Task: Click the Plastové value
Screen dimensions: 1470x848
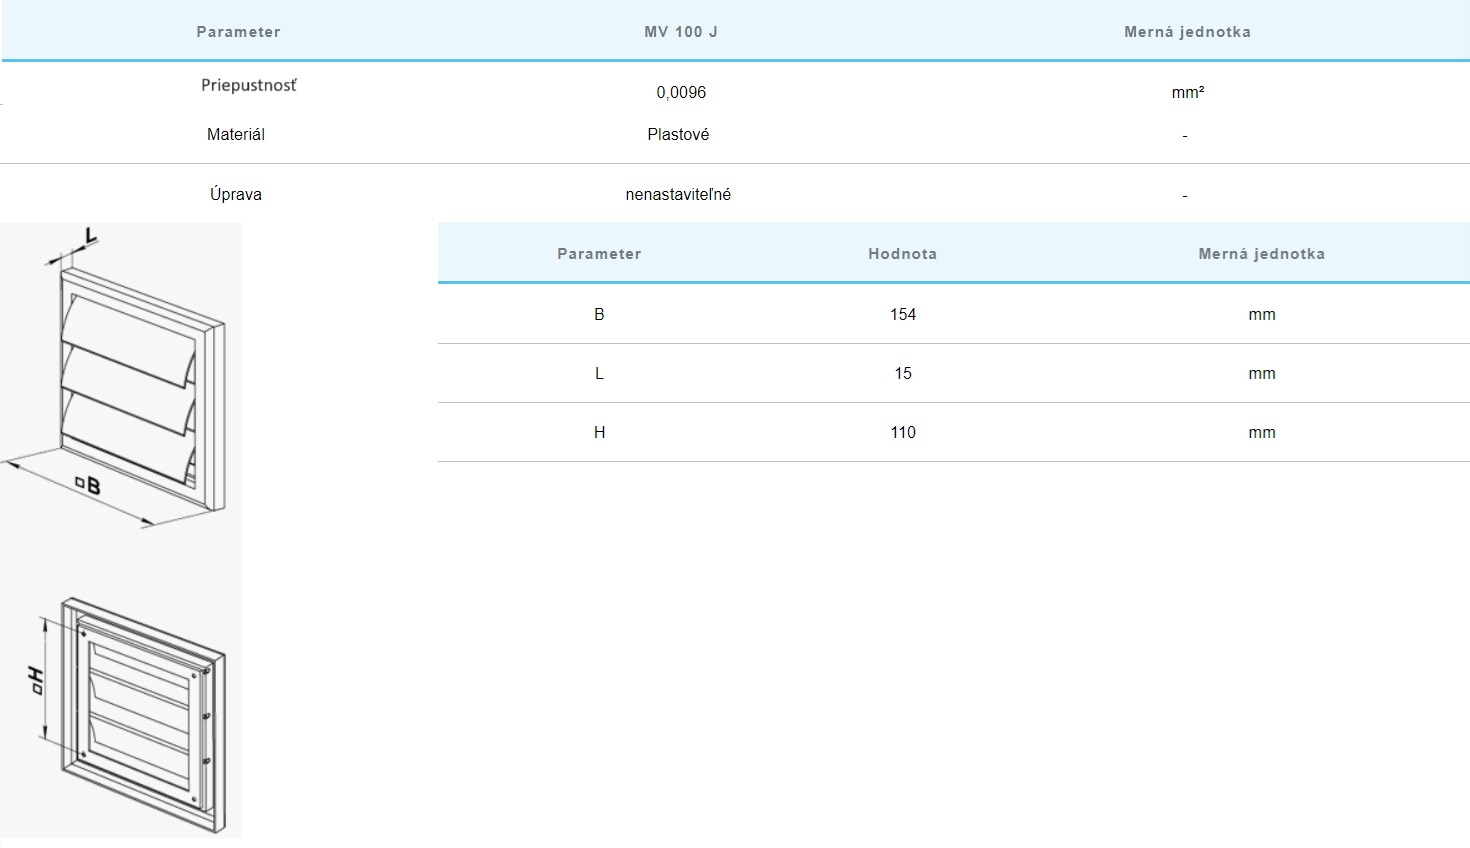Action: pyautogui.click(x=678, y=134)
